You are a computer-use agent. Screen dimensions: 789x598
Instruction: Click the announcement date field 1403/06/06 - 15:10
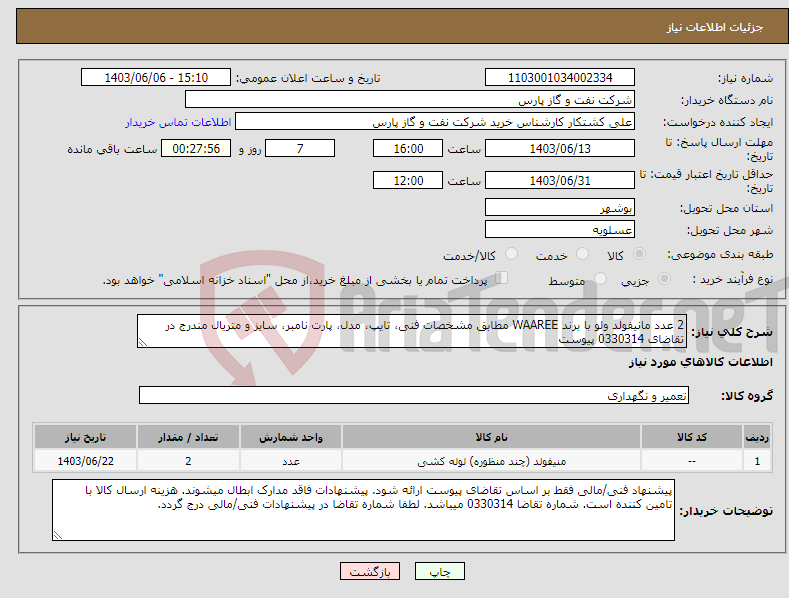tap(156, 78)
